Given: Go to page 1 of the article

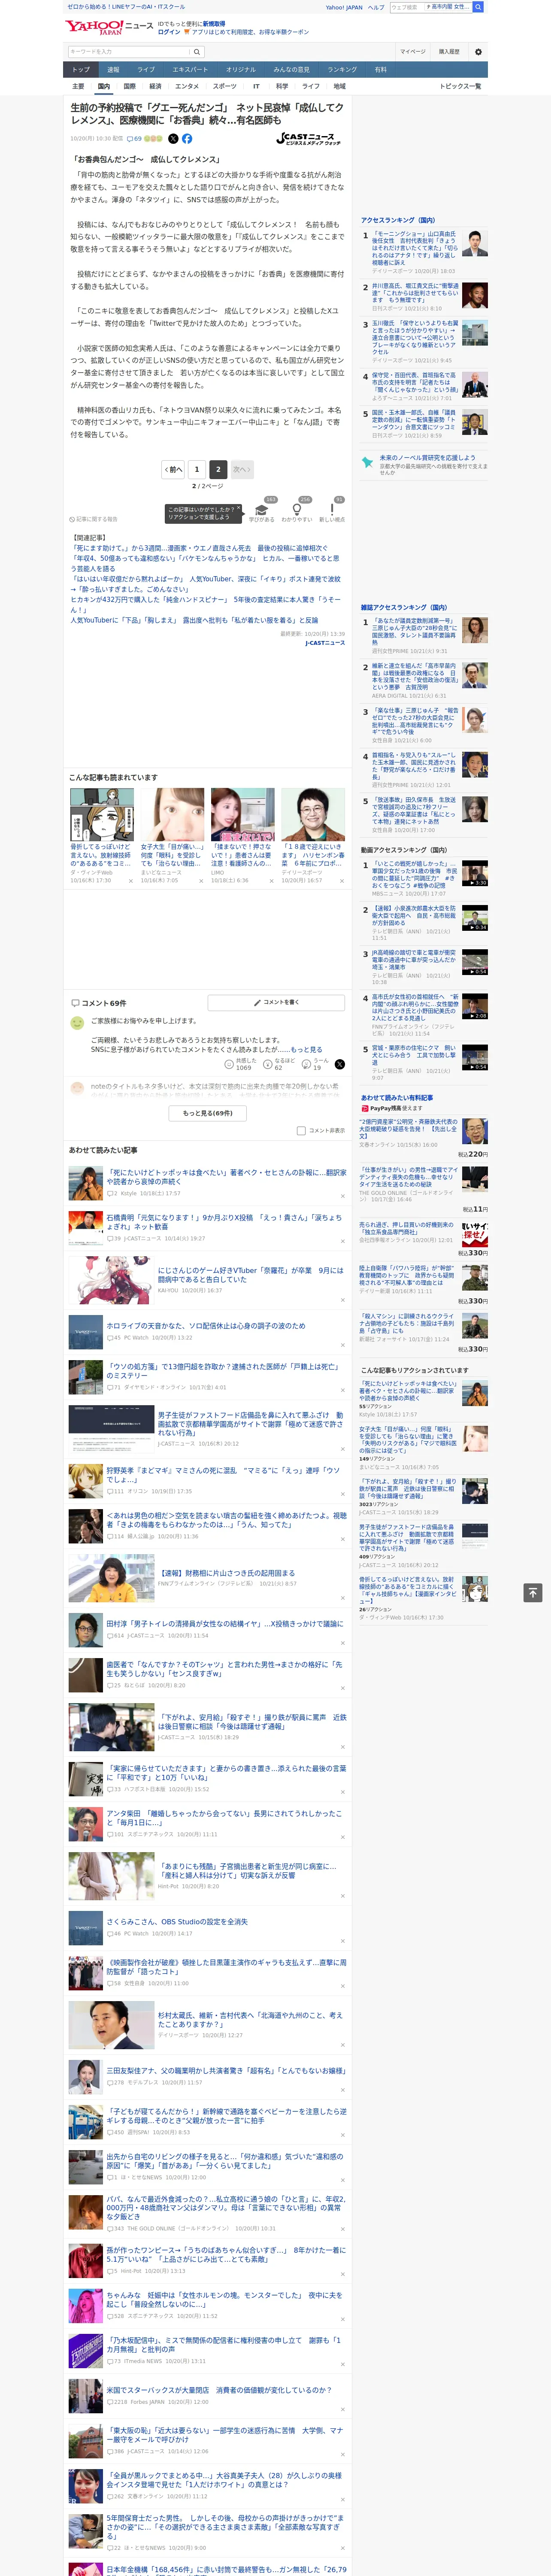Looking at the screenshot, I should [197, 469].
